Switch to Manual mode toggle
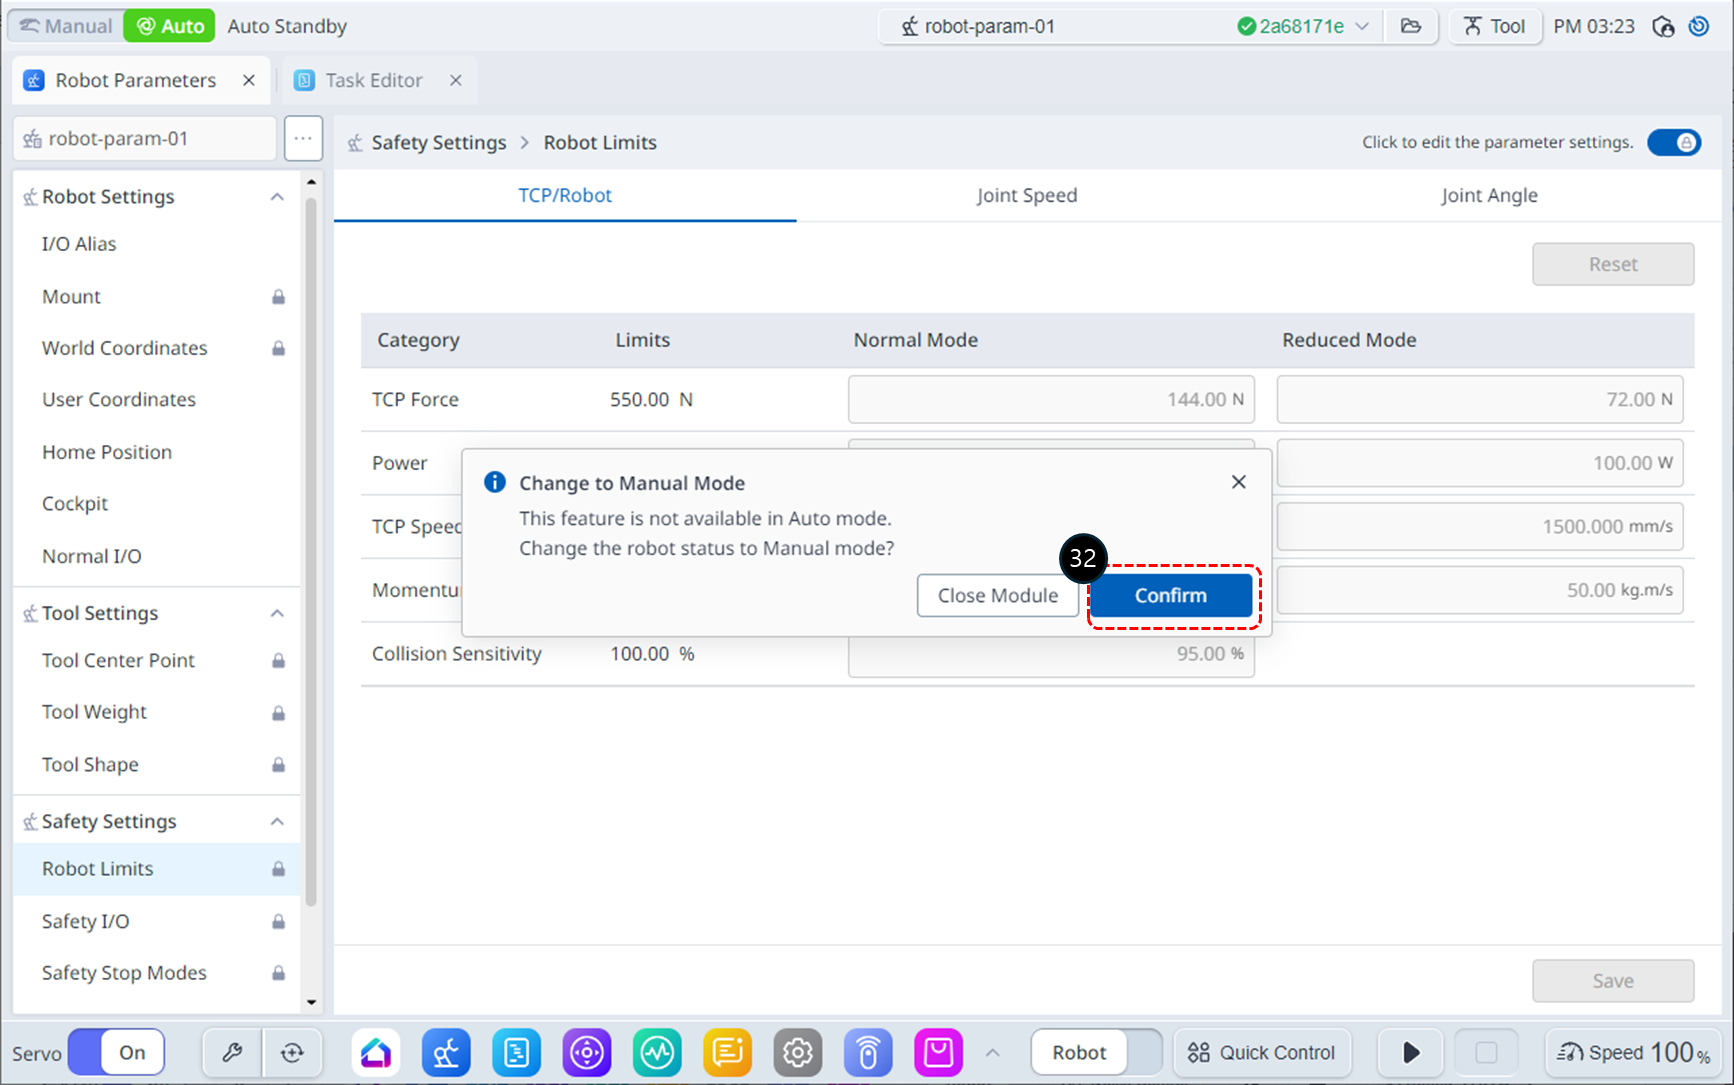Screen dimensions: 1734x1085 coord(66,26)
